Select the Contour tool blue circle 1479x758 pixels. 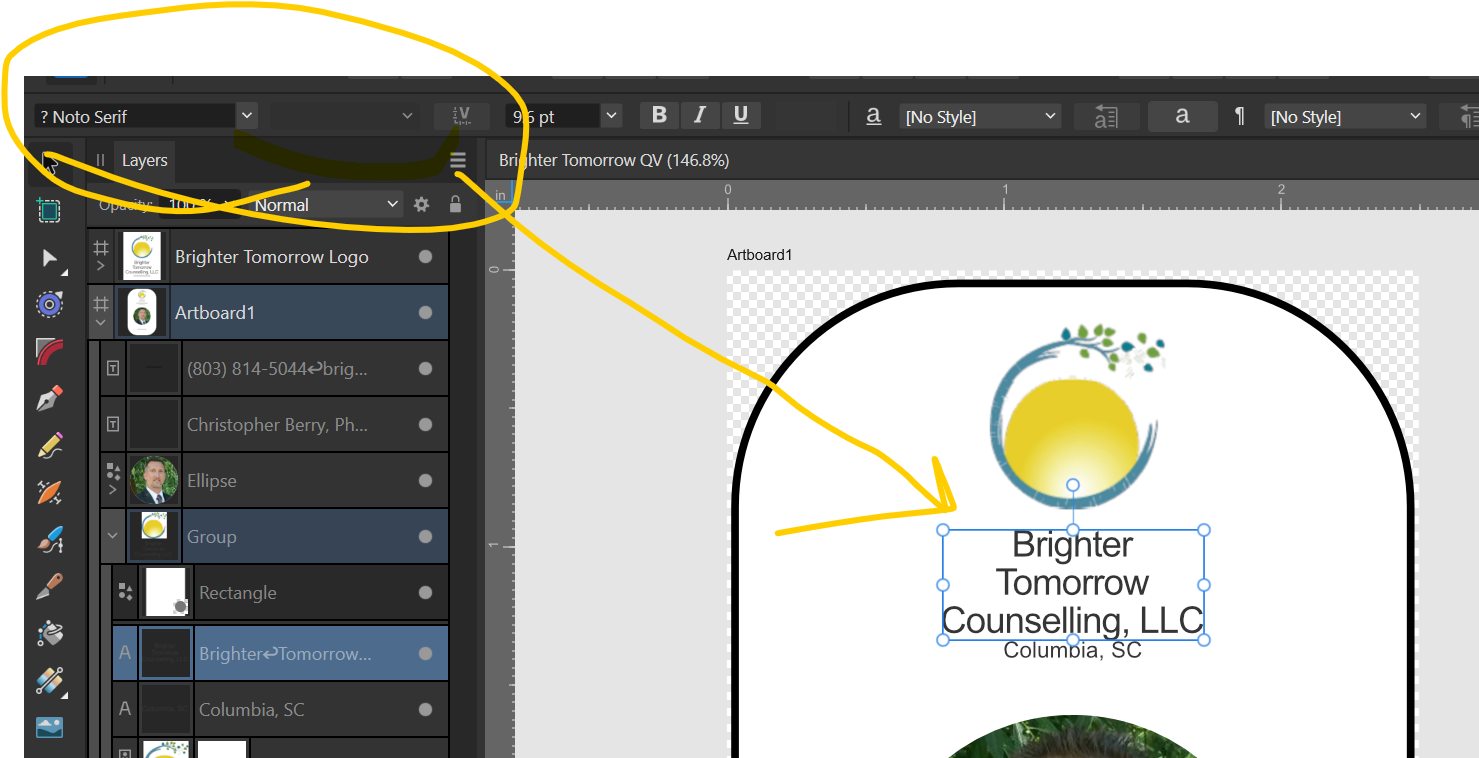pos(49,305)
